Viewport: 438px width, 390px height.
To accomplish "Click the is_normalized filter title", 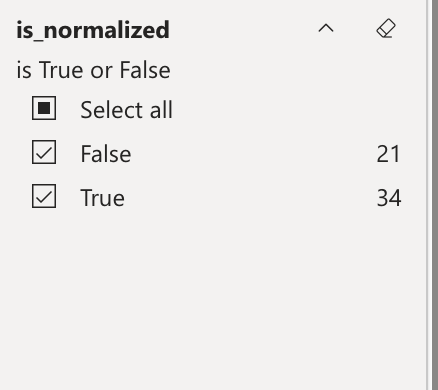I will [x=93, y=30].
